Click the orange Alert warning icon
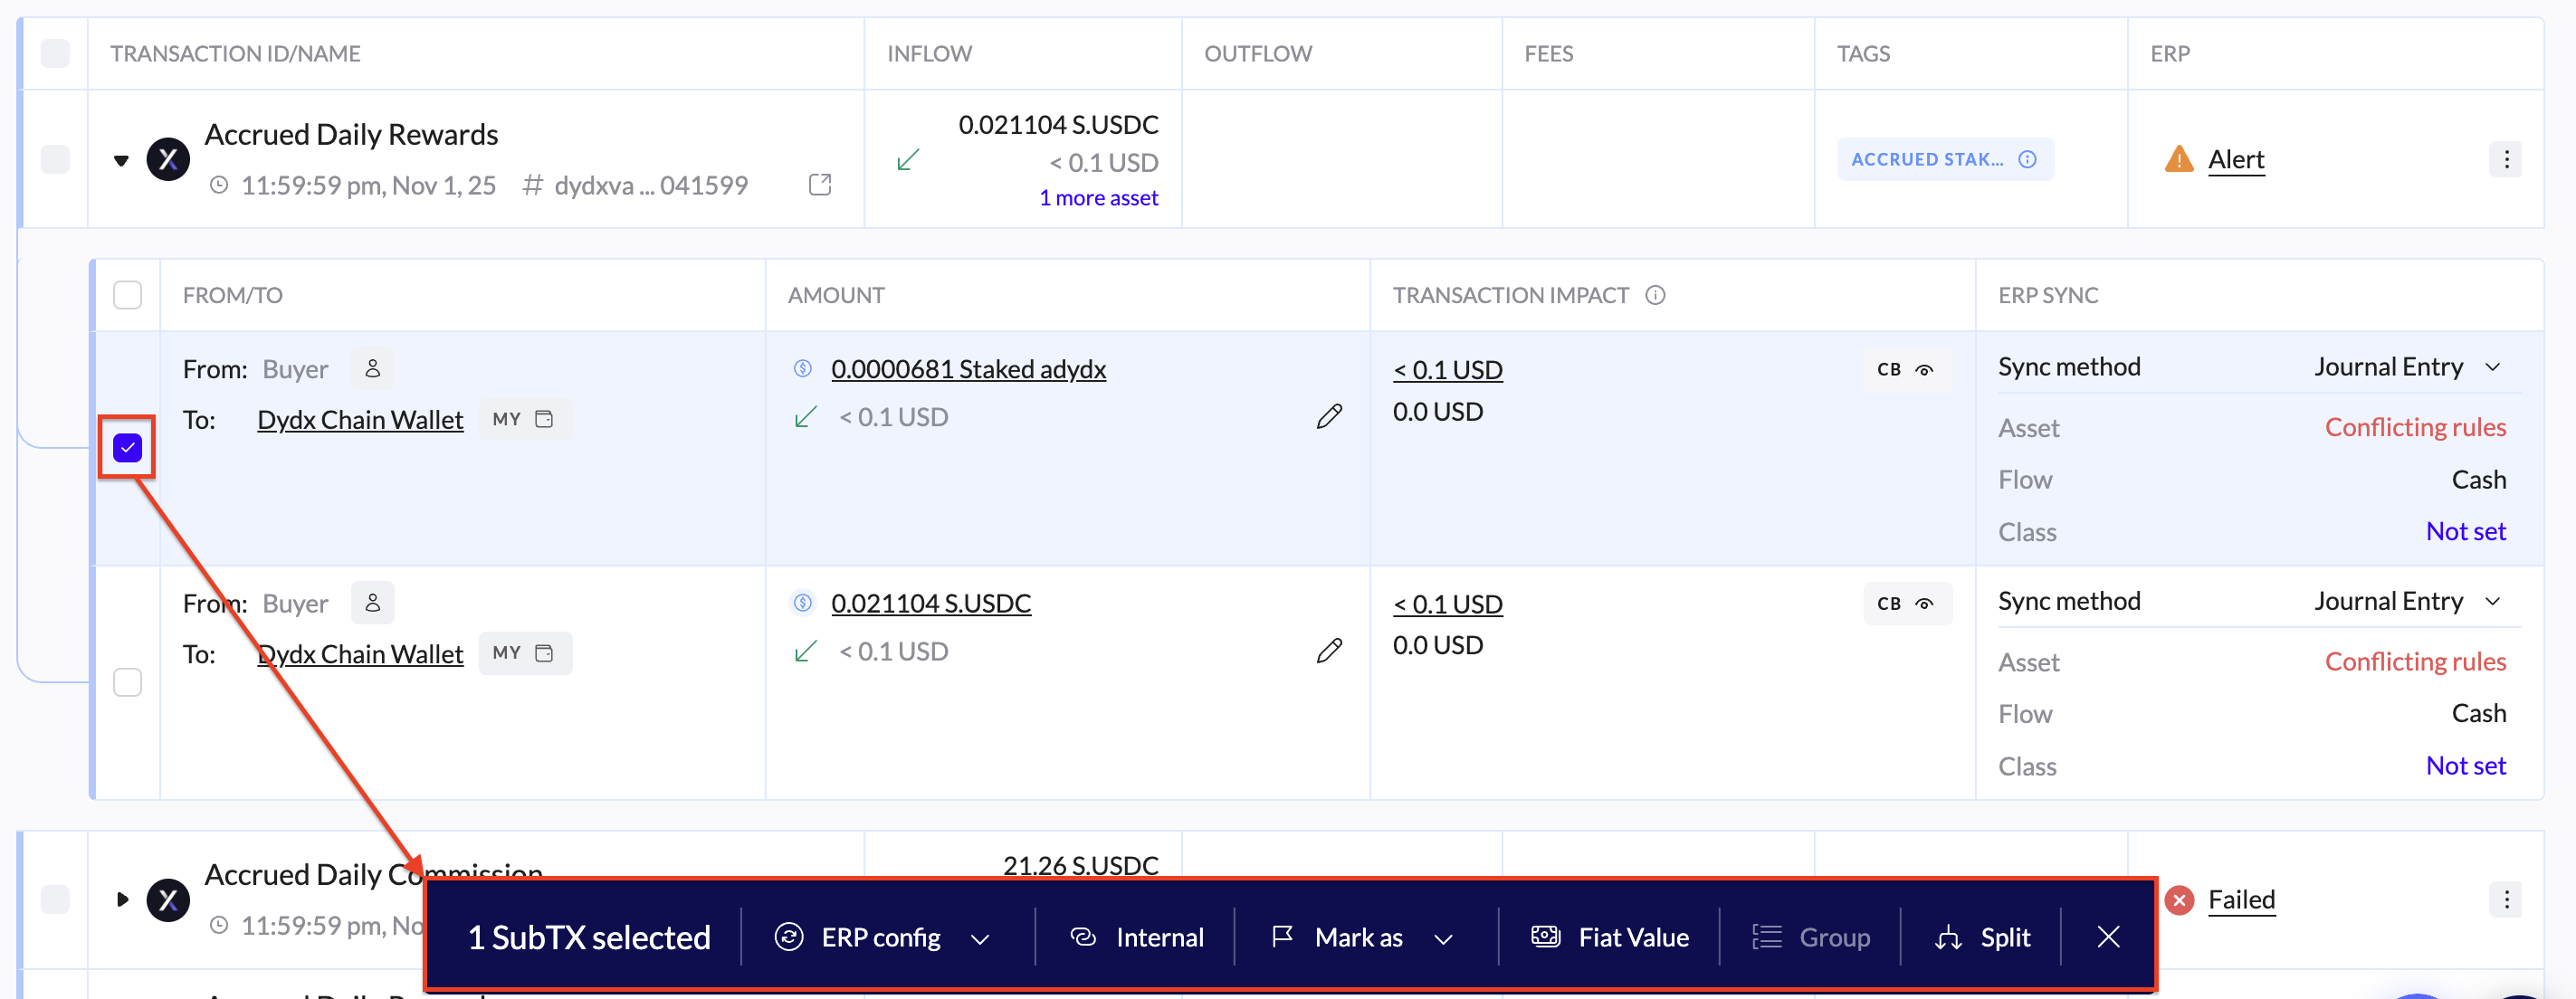 [2178, 160]
